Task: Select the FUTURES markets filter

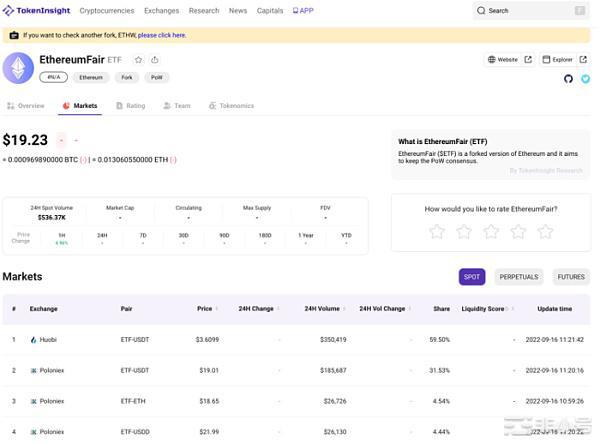Action: click(571, 277)
